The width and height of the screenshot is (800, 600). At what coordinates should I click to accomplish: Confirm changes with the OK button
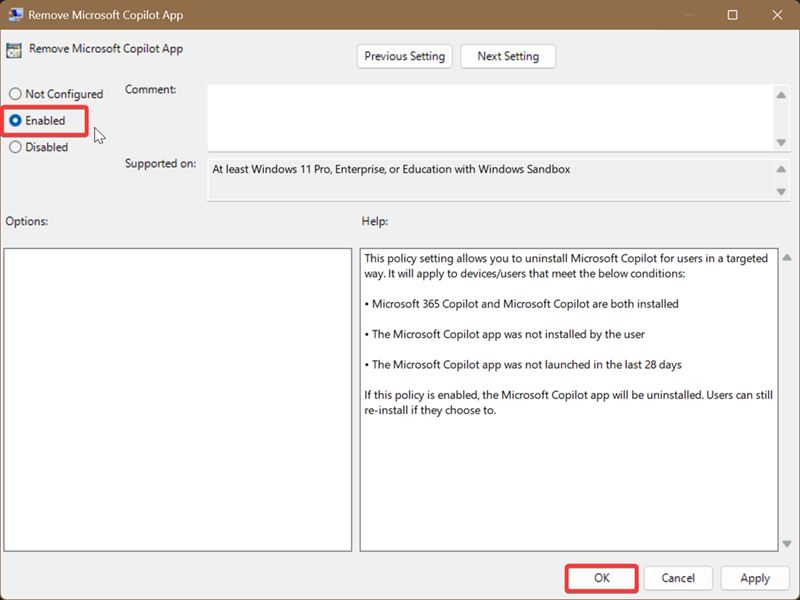(x=601, y=578)
